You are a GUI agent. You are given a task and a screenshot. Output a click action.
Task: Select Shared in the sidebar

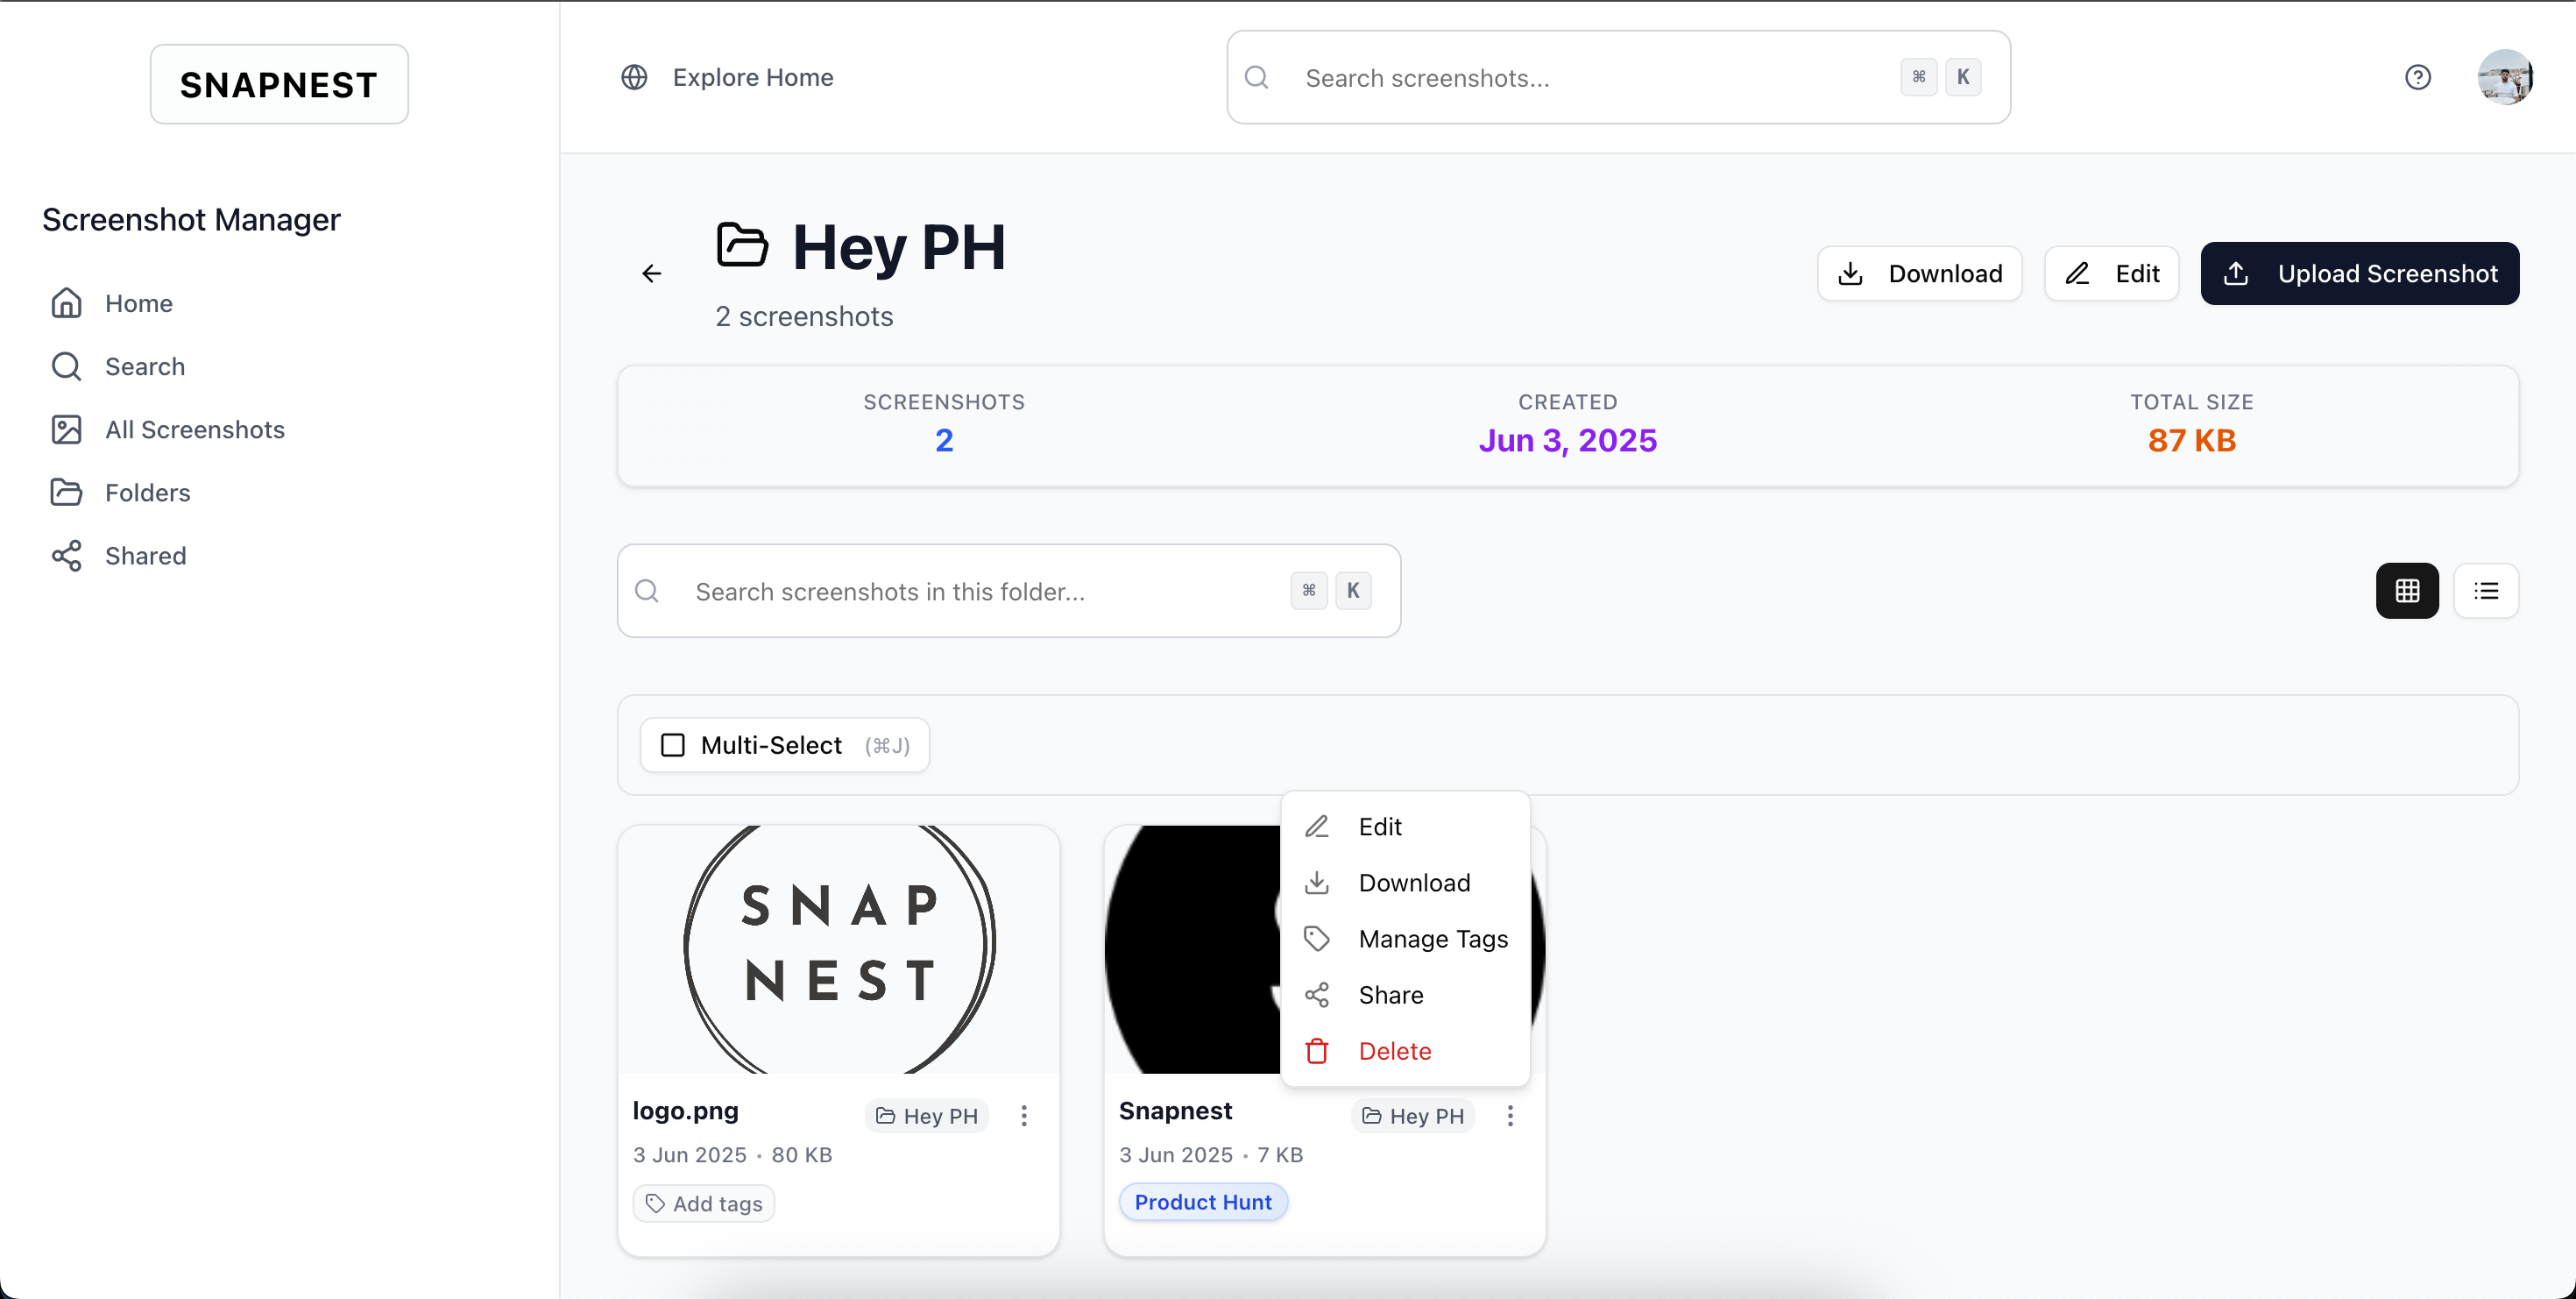click(145, 556)
